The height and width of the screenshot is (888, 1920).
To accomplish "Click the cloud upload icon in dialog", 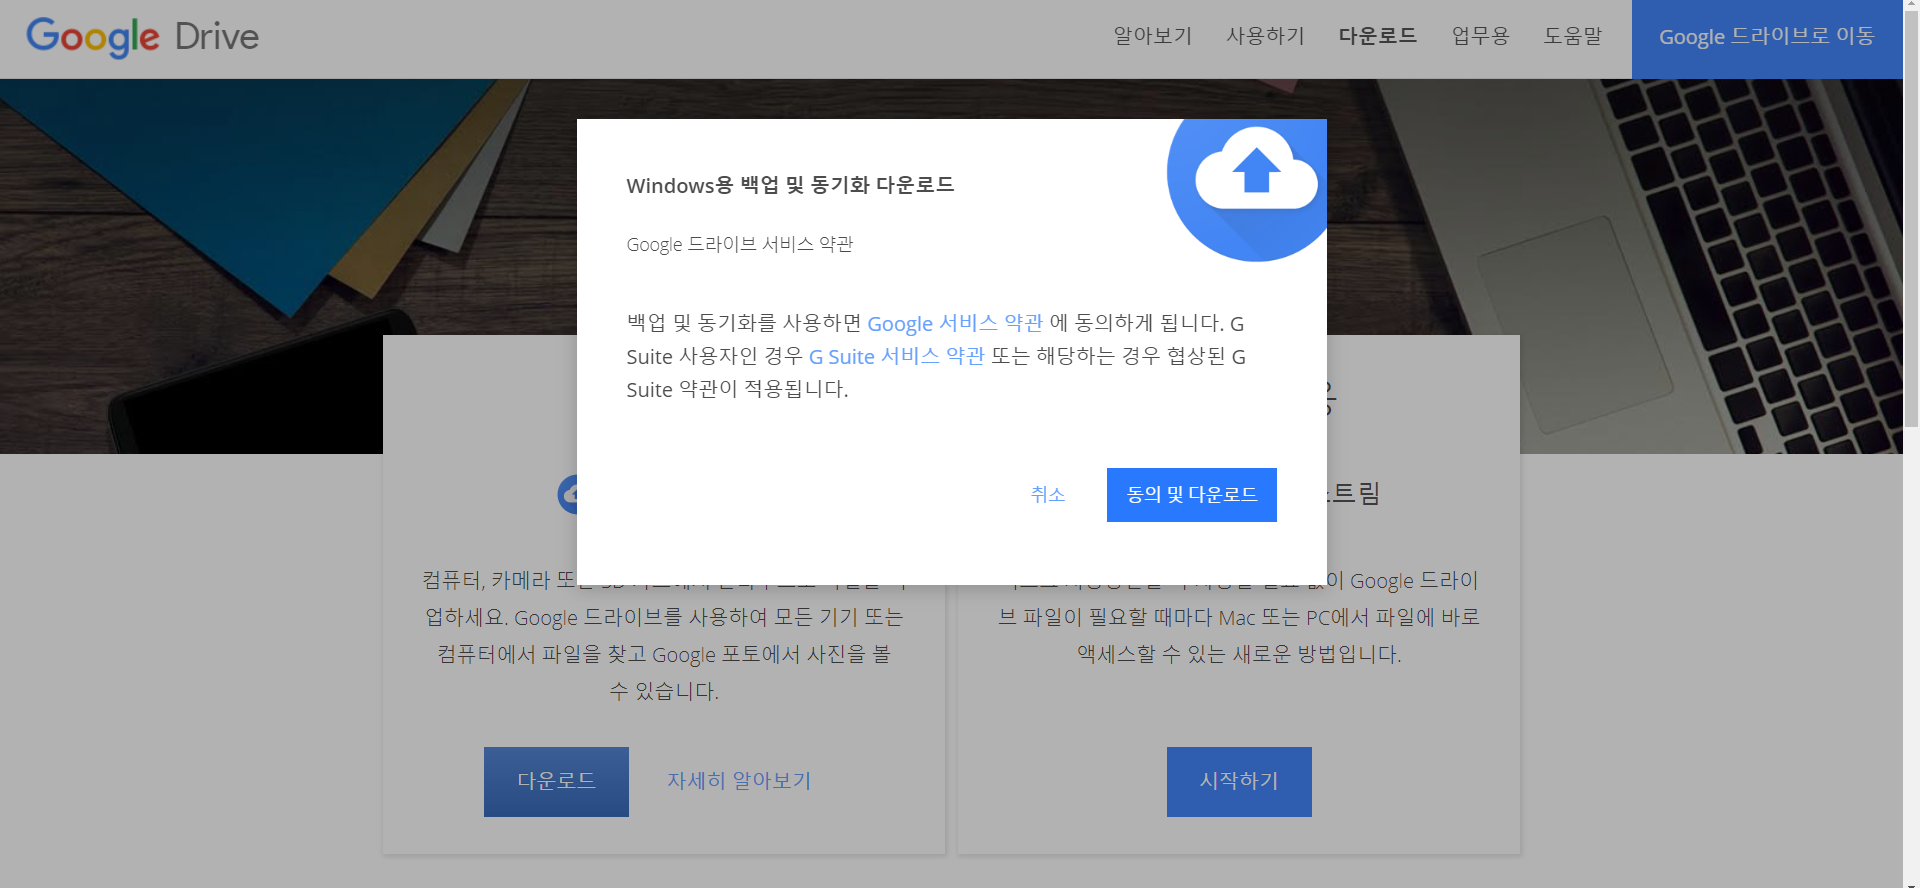I will tap(1248, 190).
